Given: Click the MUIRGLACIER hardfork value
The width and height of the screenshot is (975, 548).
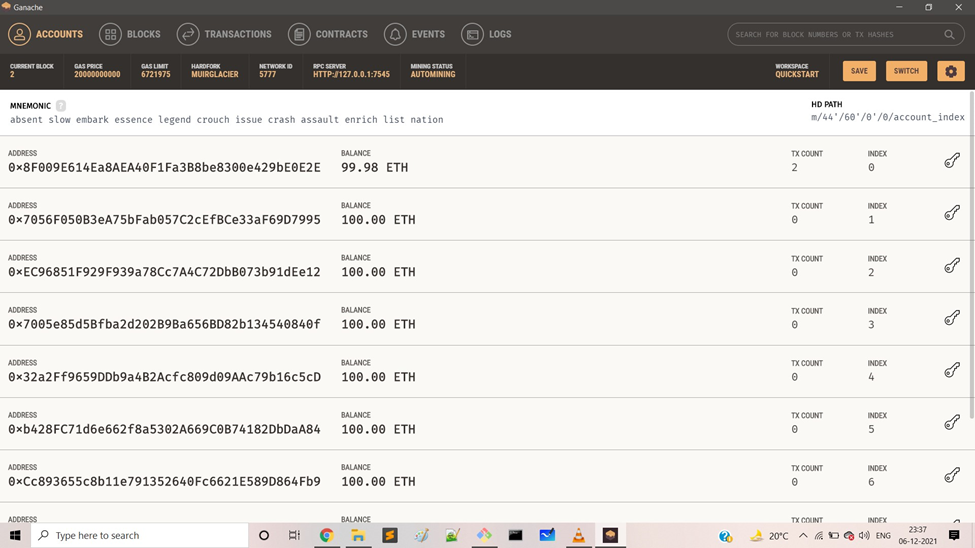Looking at the screenshot, I should (x=215, y=74).
